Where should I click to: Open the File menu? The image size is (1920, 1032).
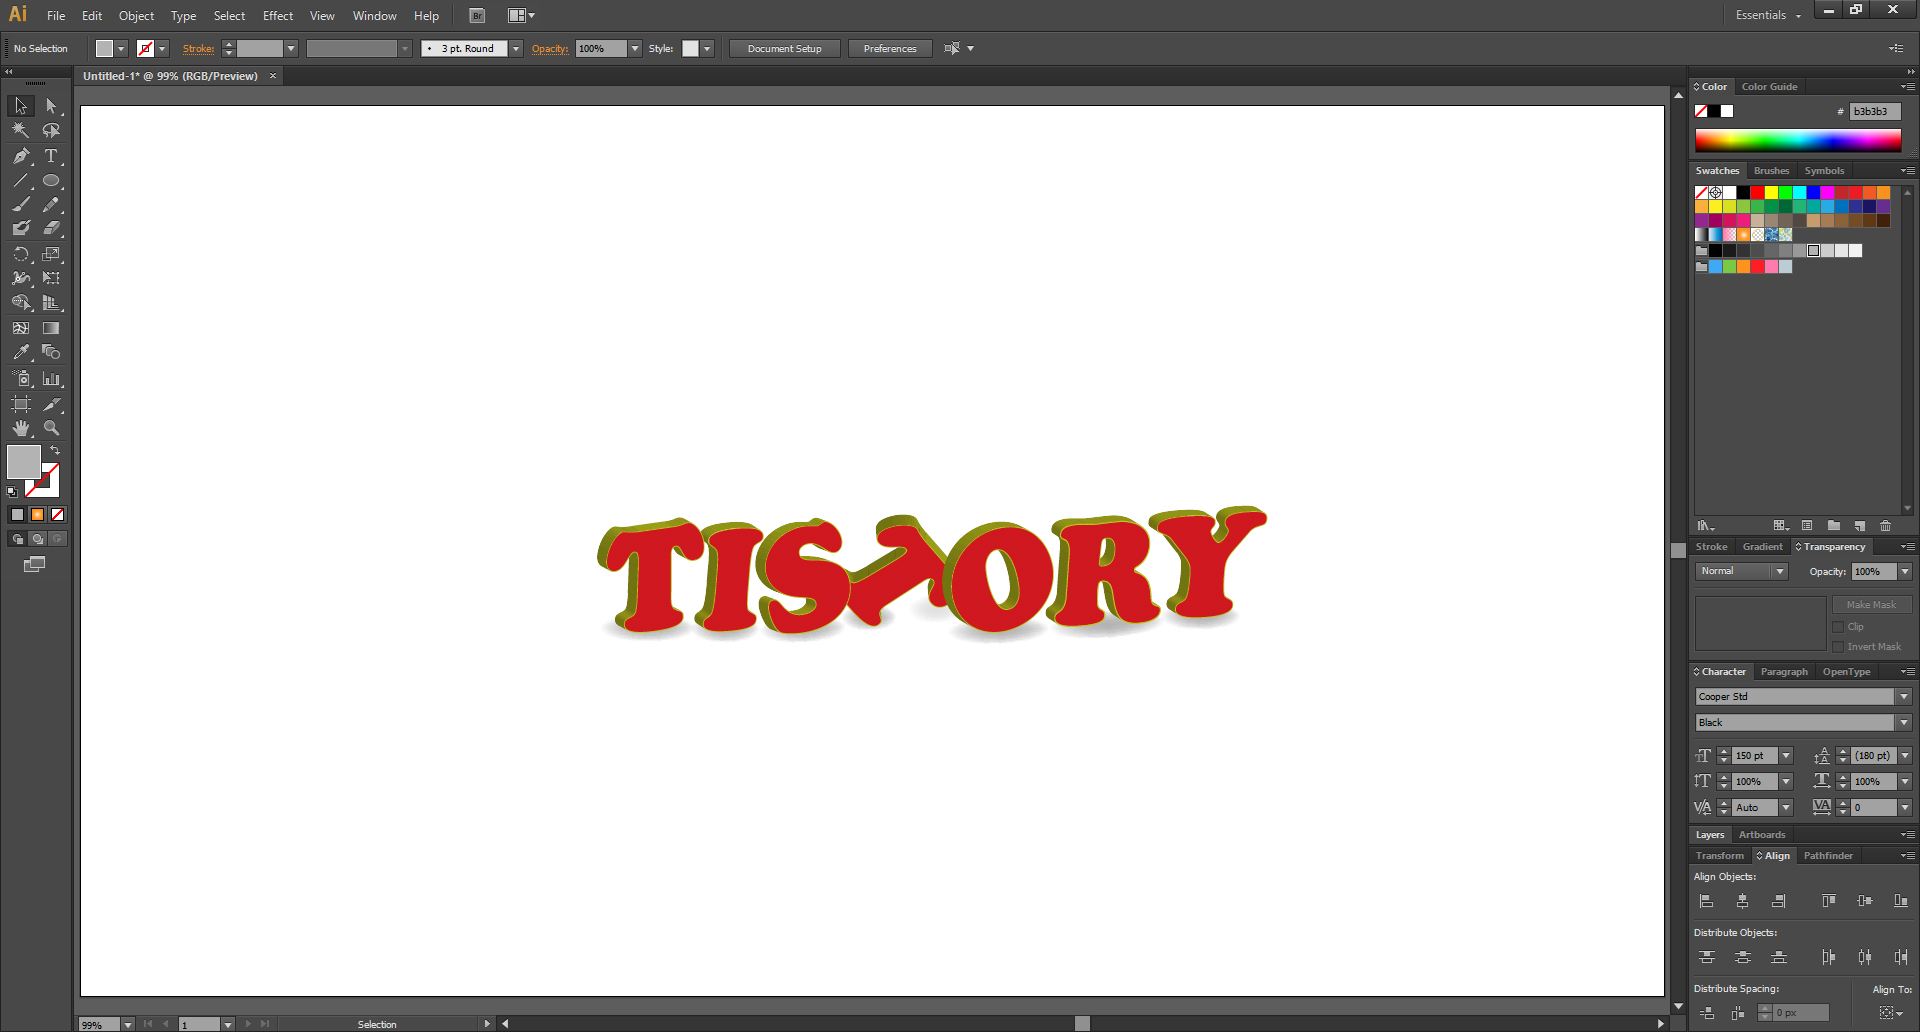tap(56, 16)
